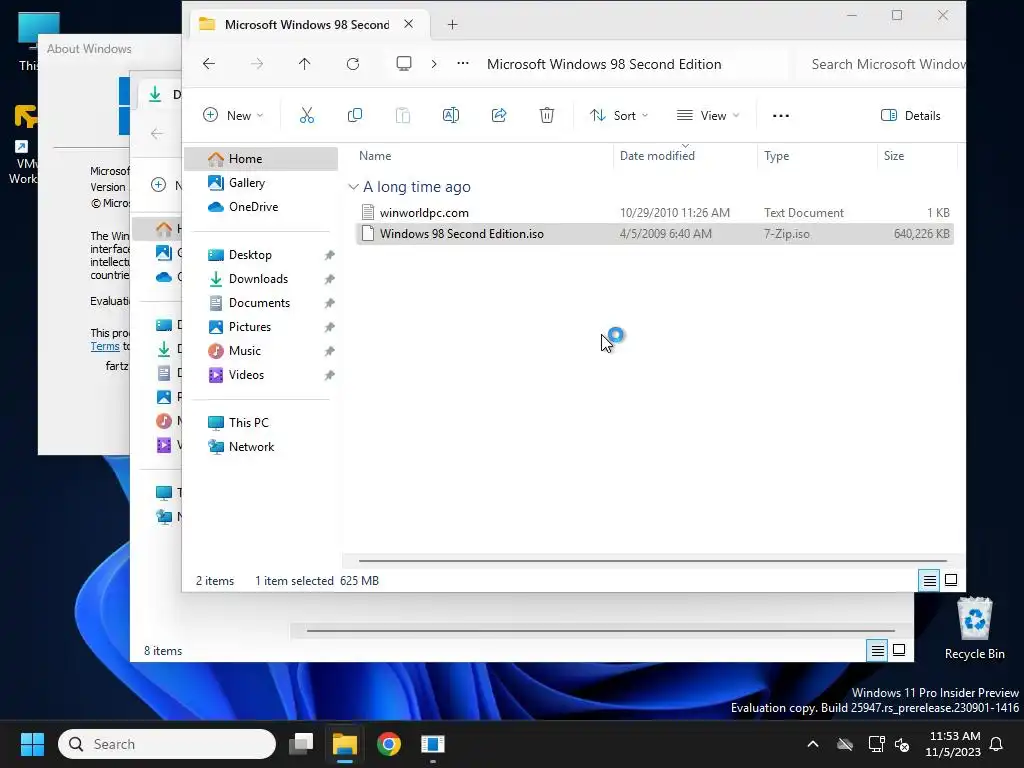Open the Sort dropdown menu
The height and width of the screenshot is (768, 1024).
[618, 116]
